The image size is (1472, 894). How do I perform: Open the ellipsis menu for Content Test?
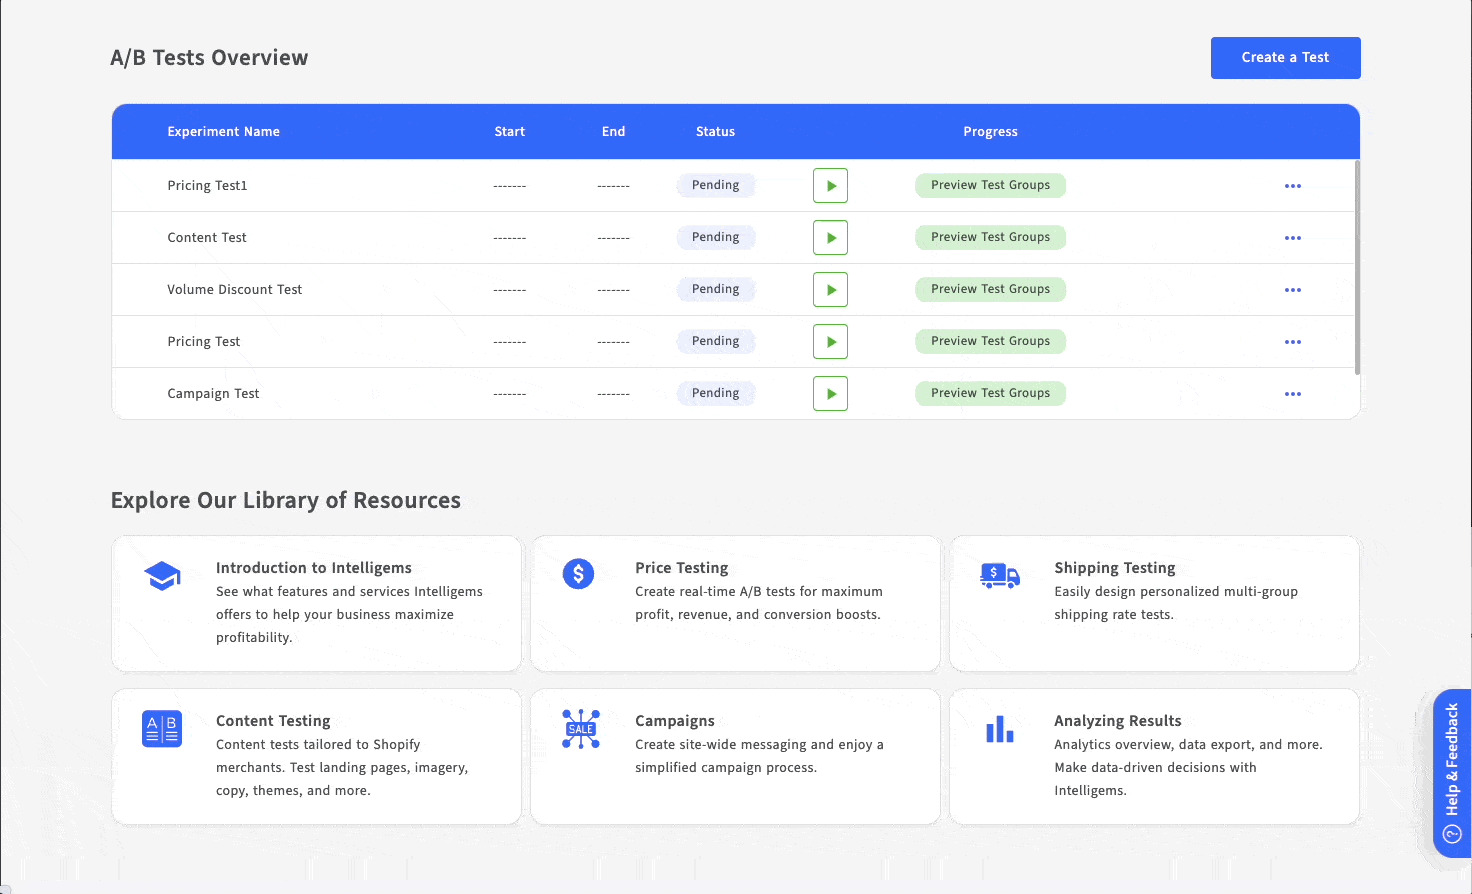(x=1292, y=237)
